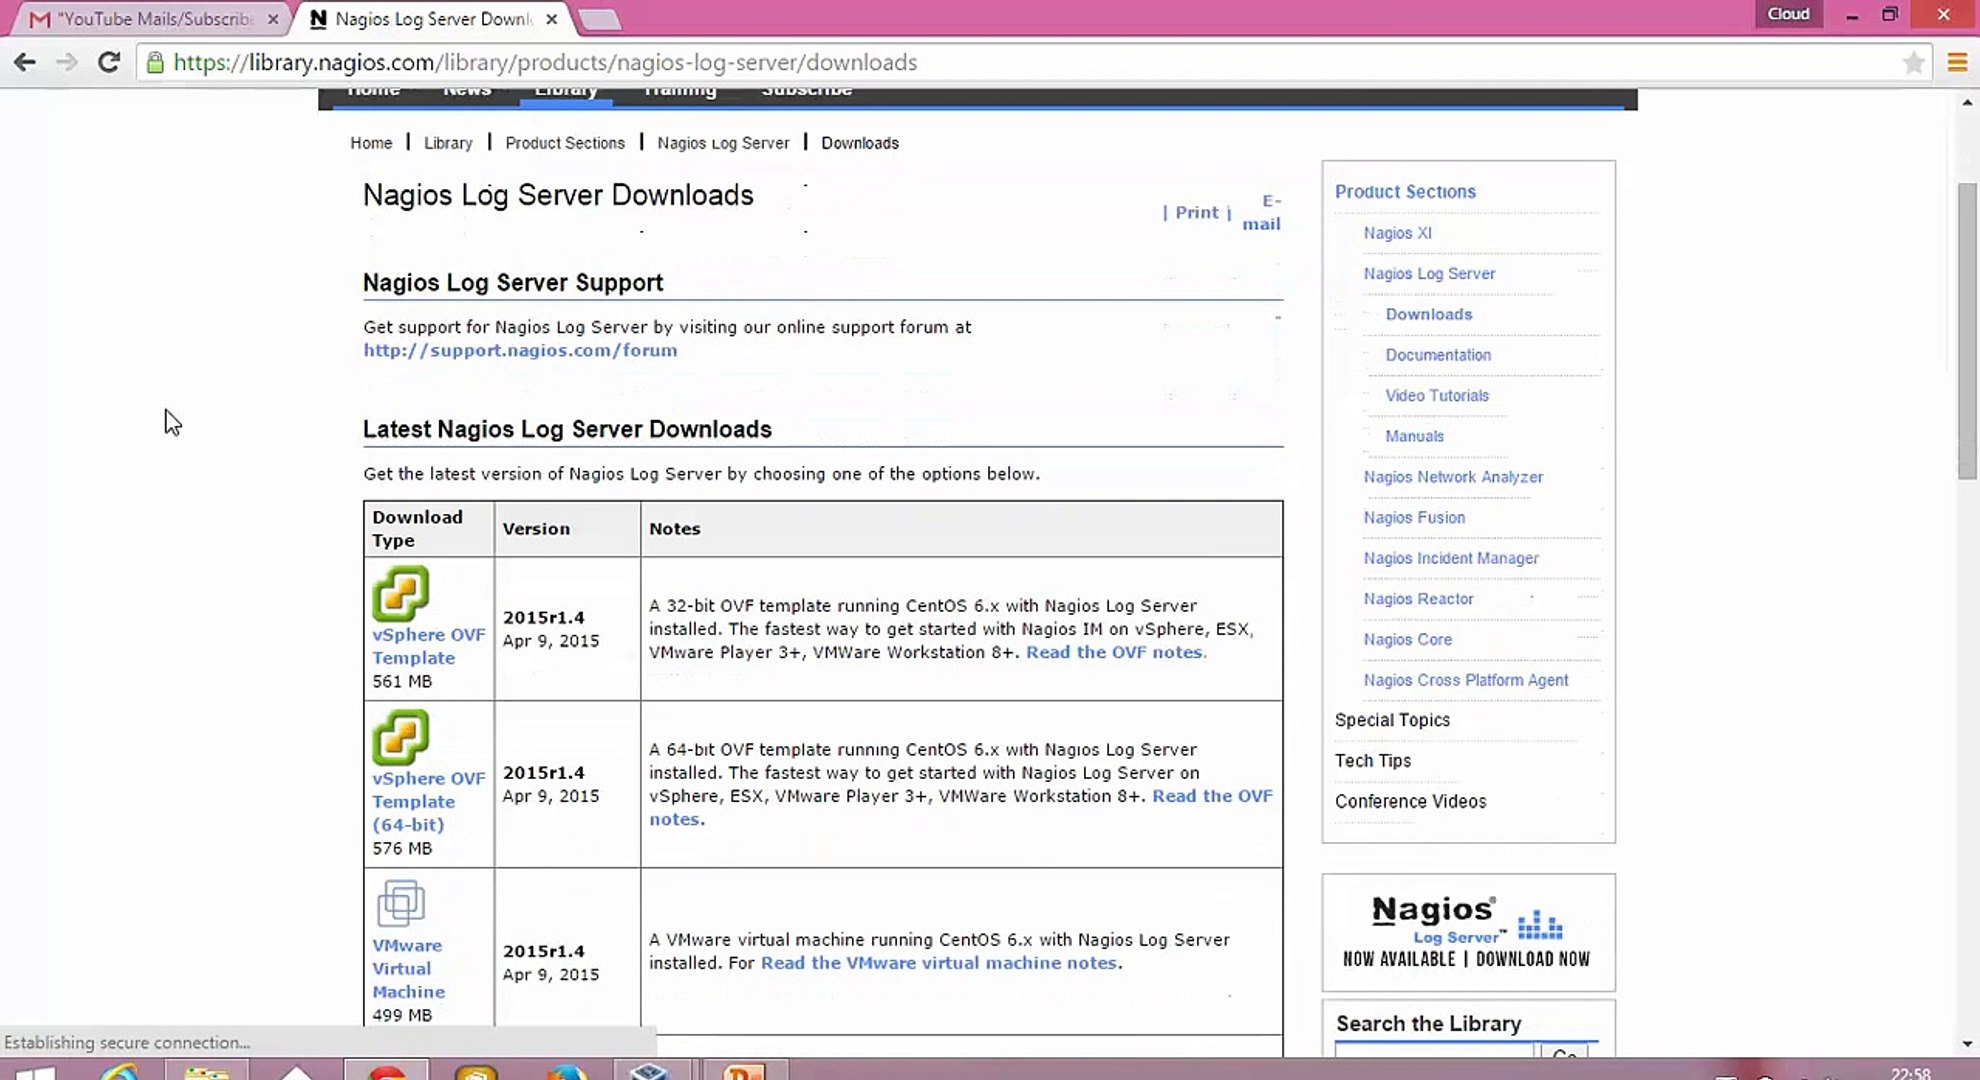Click the E-mail link
The width and height of the screenshot is (1980, 1080).
1262,212
